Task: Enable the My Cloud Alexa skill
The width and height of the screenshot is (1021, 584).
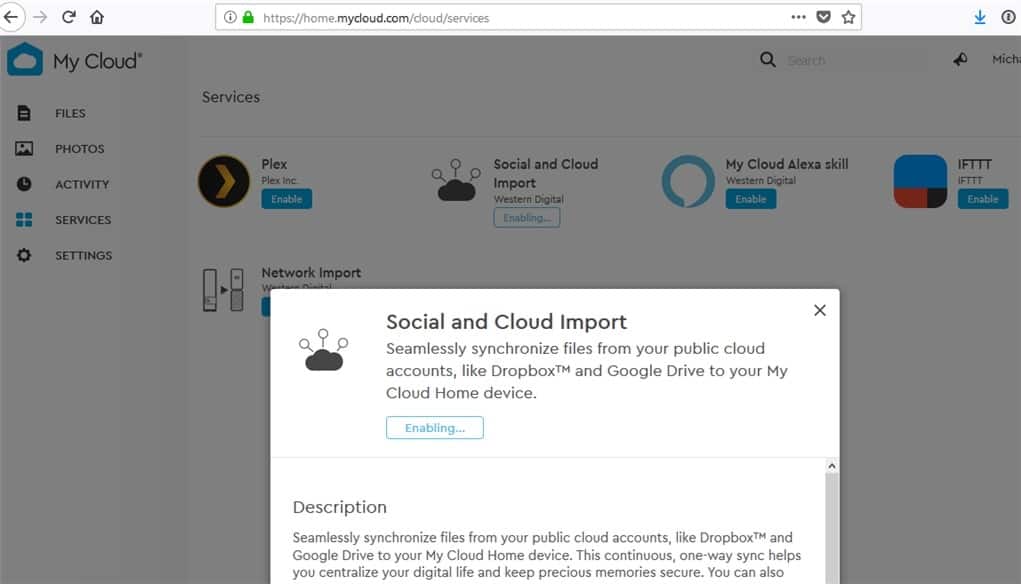Action: [751, 199]
